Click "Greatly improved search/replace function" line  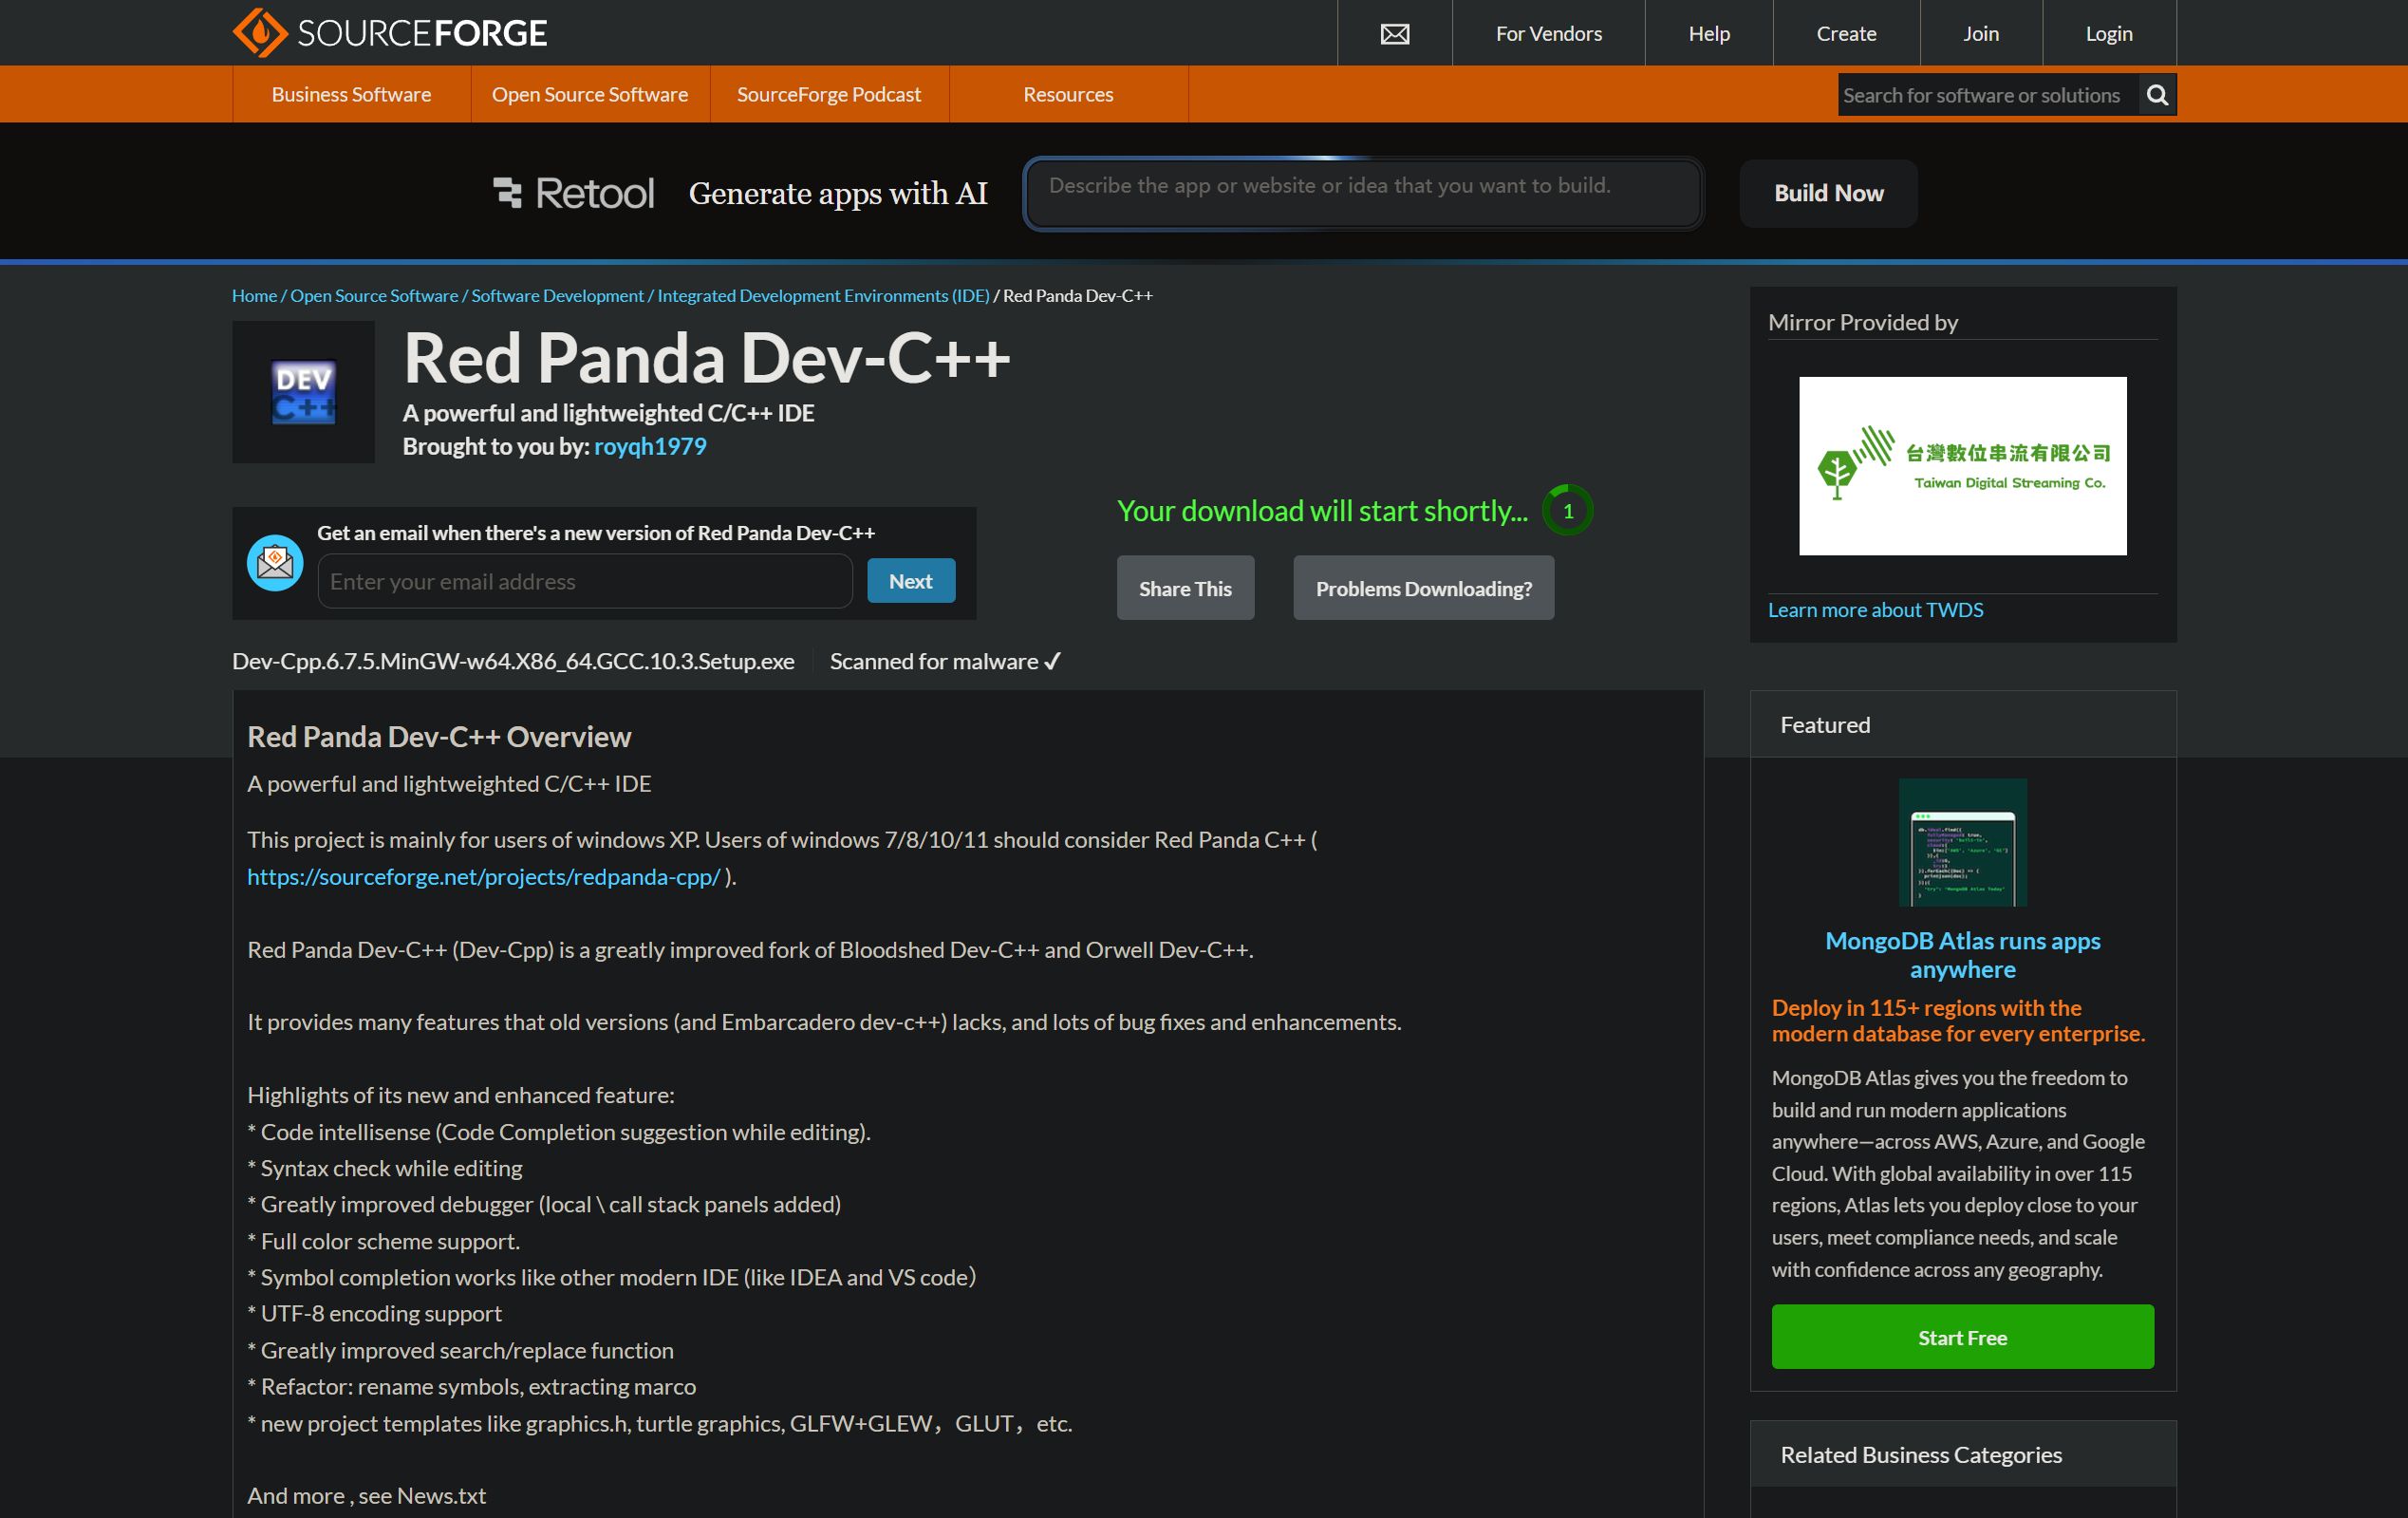coord(461,1351)
